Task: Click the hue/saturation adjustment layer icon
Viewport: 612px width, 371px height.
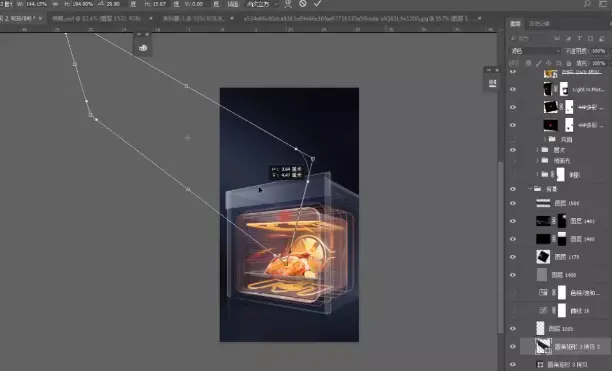Action: [543, 292]
